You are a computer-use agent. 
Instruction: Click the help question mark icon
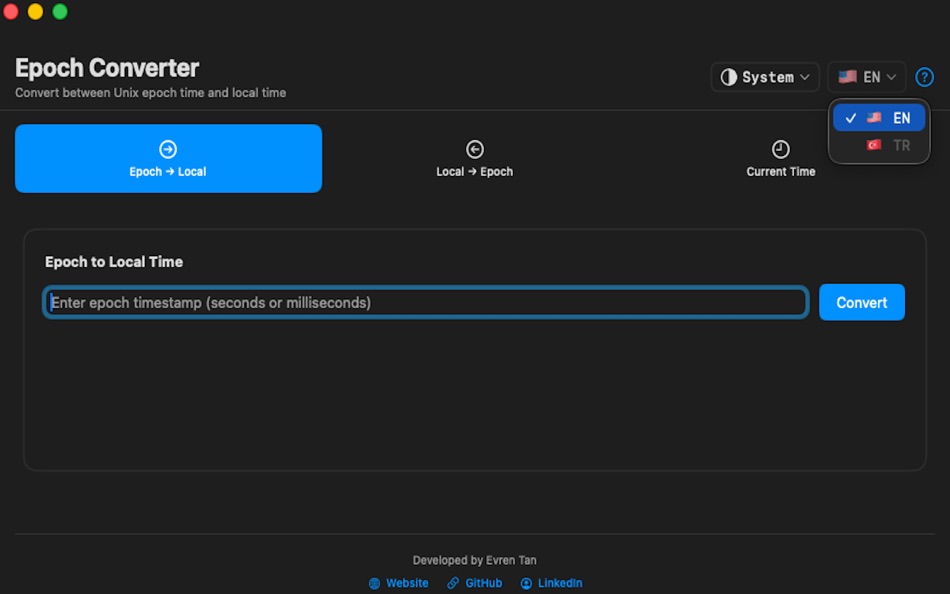pos(923,77)
